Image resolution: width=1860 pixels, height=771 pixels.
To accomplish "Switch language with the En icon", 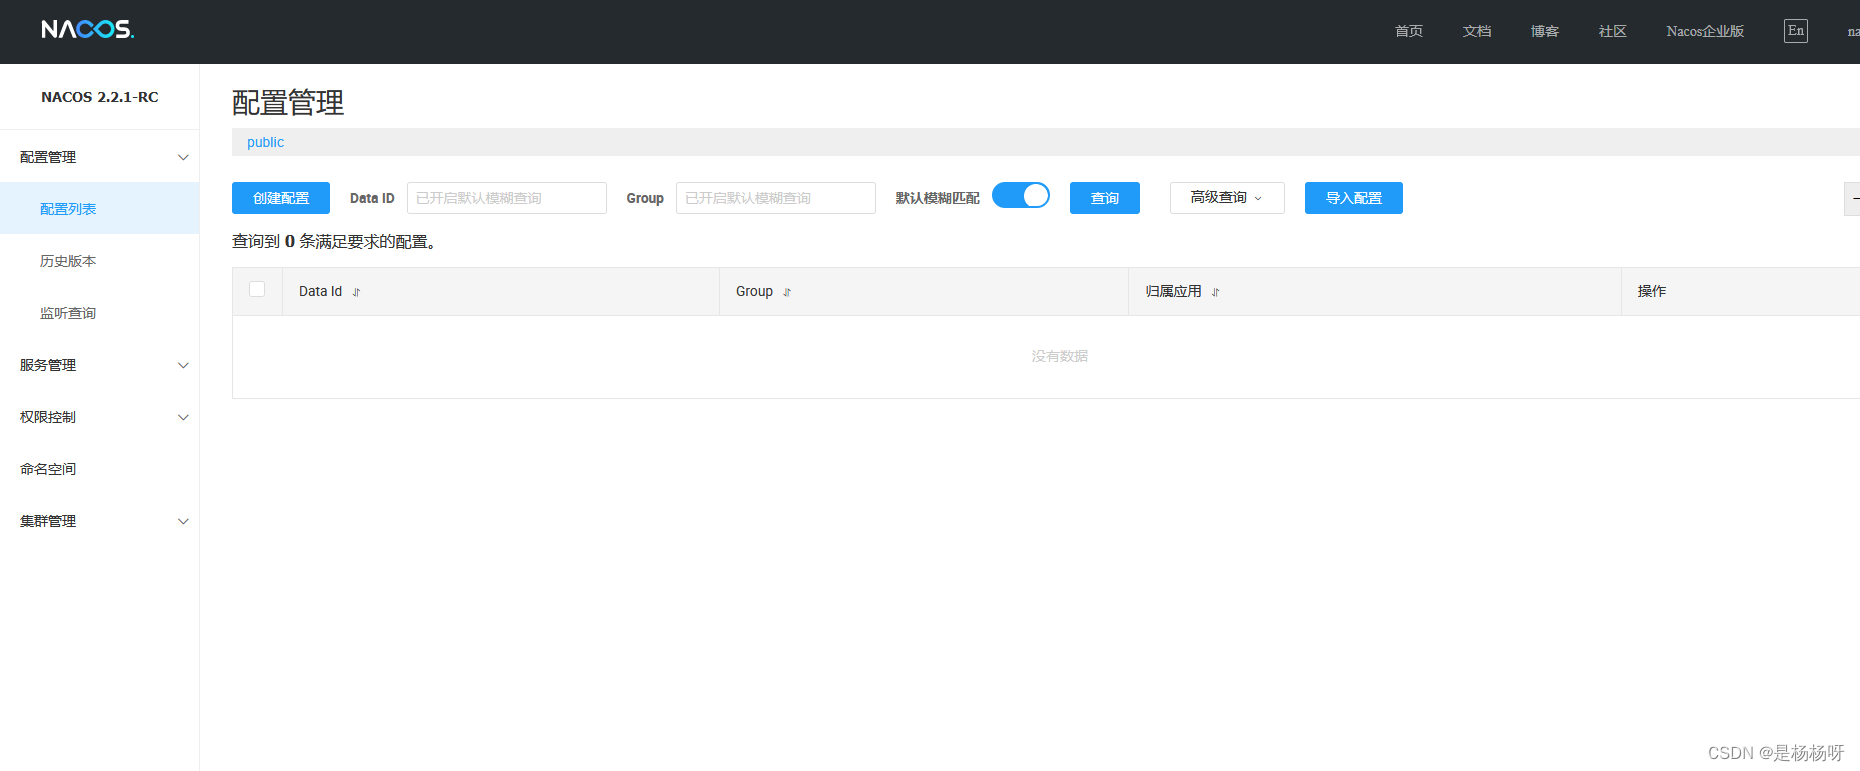I will coord(1796,31).
